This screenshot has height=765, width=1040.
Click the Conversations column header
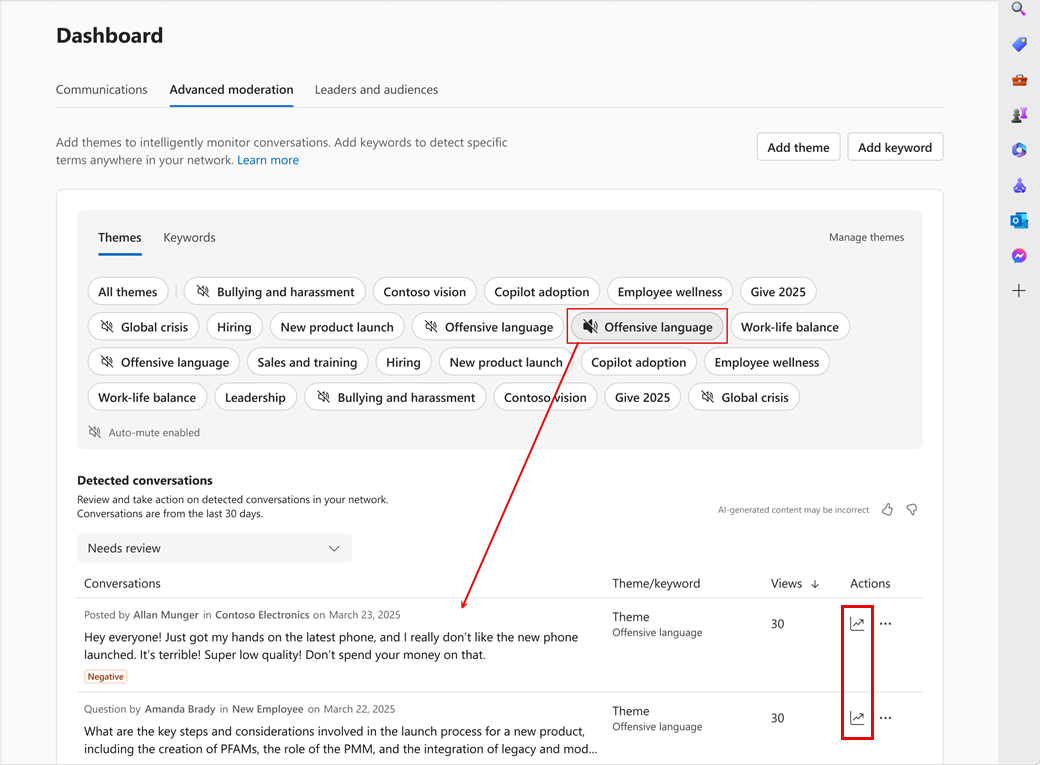(122, 584)
